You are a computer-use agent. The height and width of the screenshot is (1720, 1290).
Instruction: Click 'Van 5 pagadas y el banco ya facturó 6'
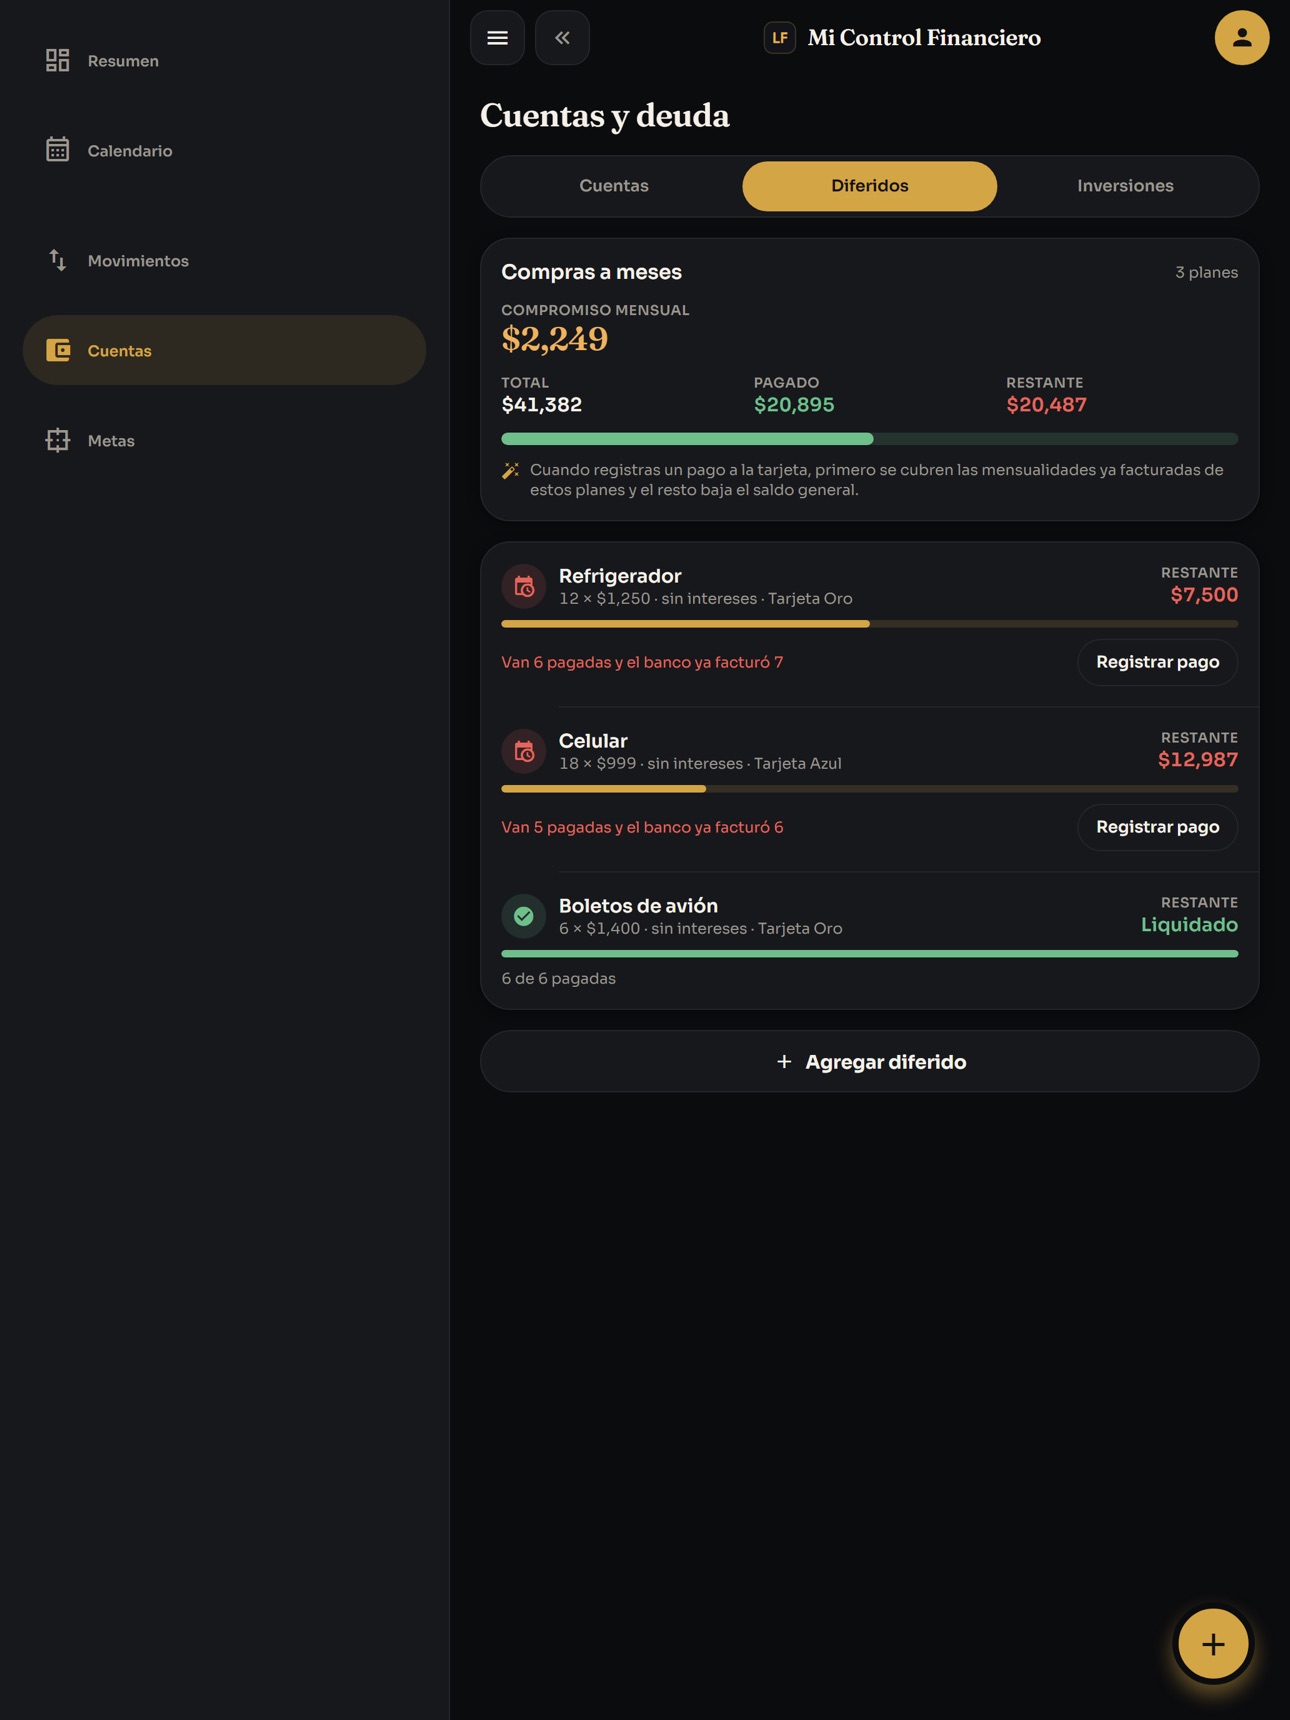(642, 827)
